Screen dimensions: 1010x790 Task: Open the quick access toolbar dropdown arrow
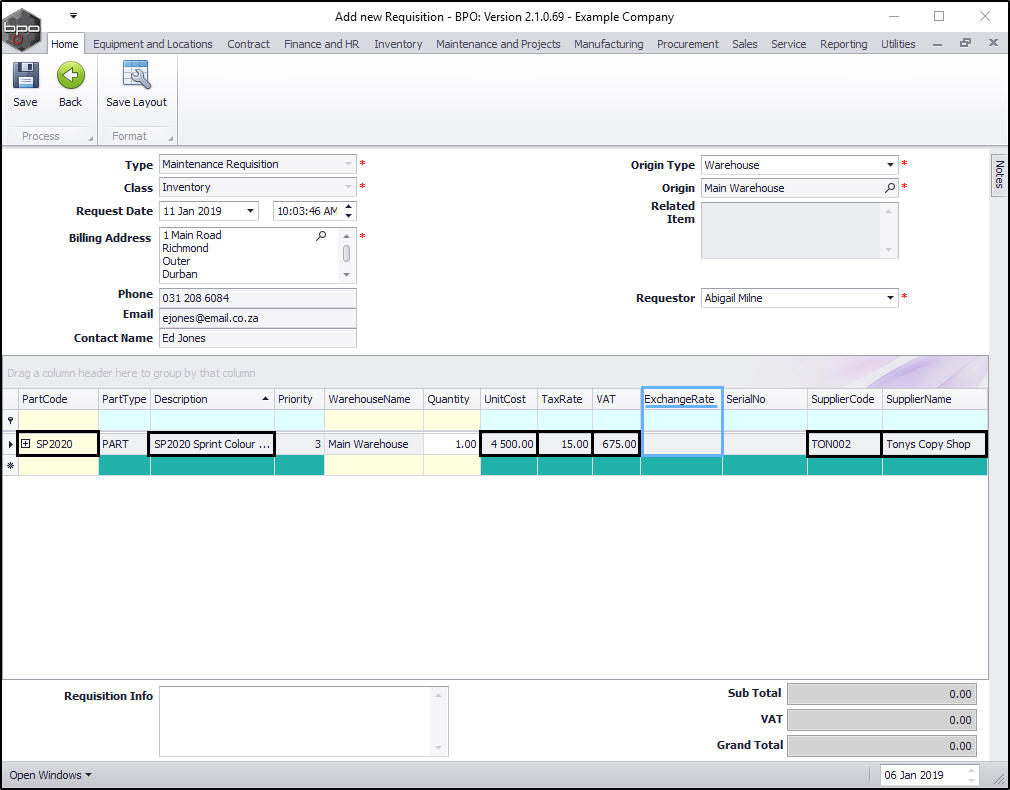pos(73,15)
